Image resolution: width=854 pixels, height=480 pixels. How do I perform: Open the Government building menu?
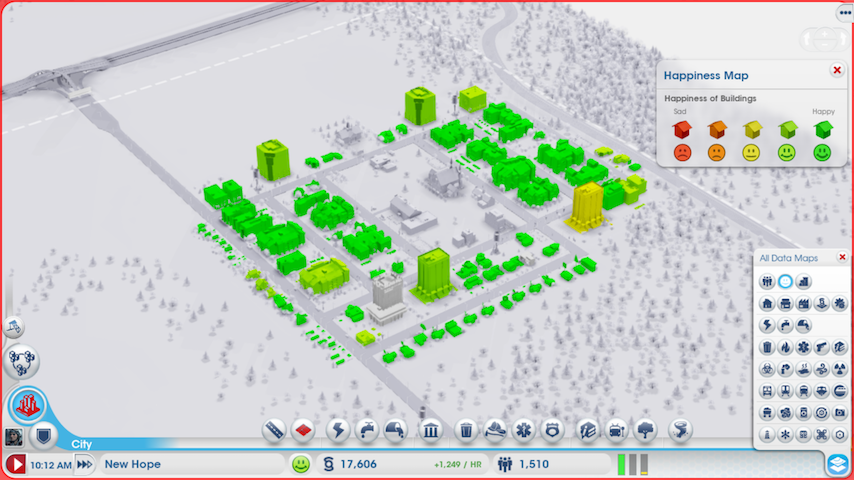(x=431, y=430)
